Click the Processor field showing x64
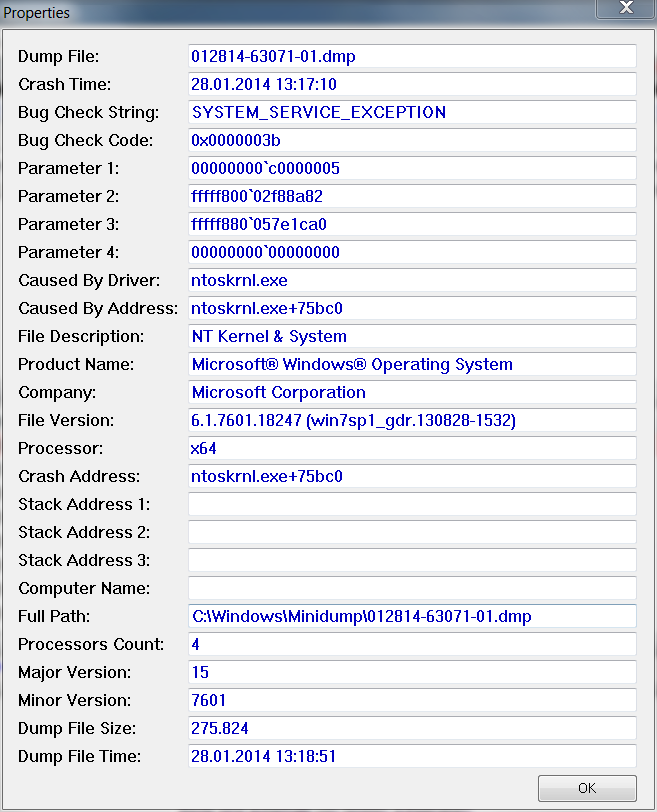This screenshot has height=812, width=657. click(412, 447)
